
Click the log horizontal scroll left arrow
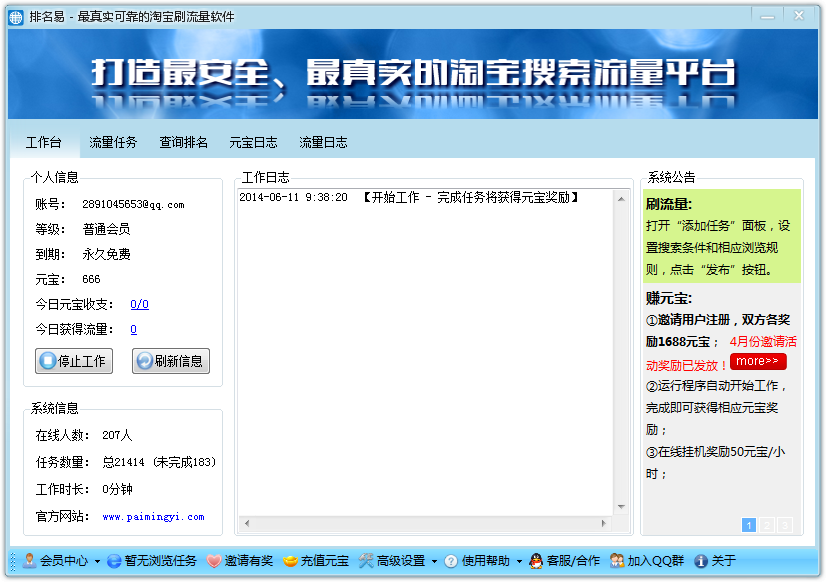[247, 524]
